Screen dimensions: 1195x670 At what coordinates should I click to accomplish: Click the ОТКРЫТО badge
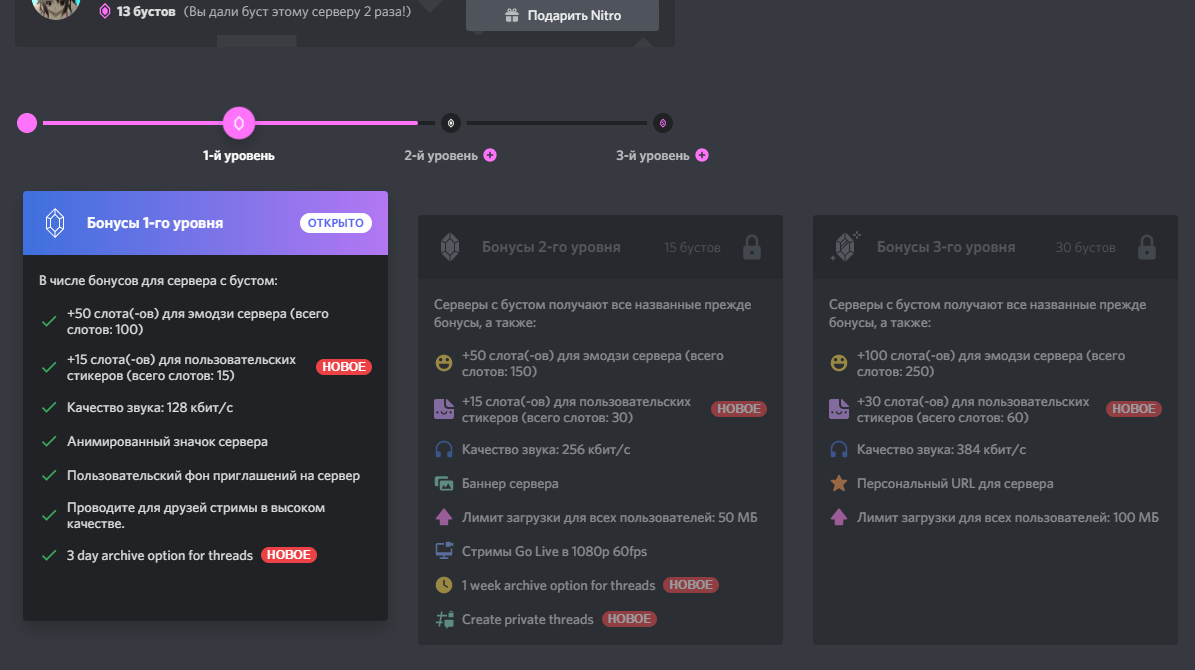[x=335, y=223]
